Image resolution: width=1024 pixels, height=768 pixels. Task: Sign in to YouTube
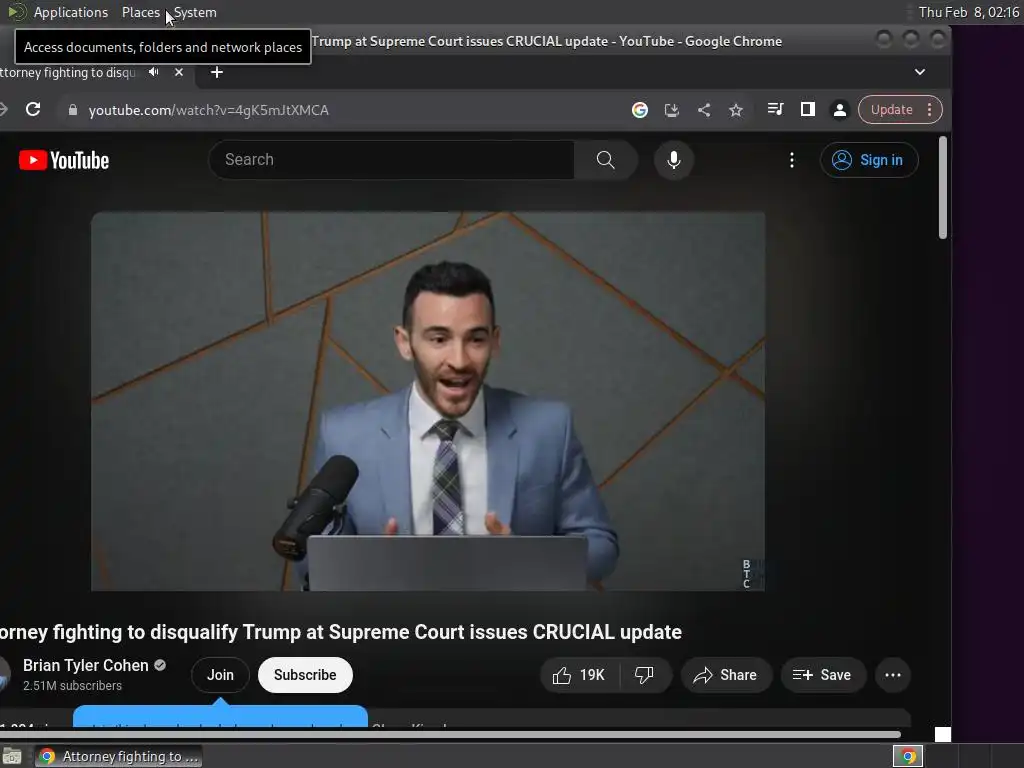point(869,160)
